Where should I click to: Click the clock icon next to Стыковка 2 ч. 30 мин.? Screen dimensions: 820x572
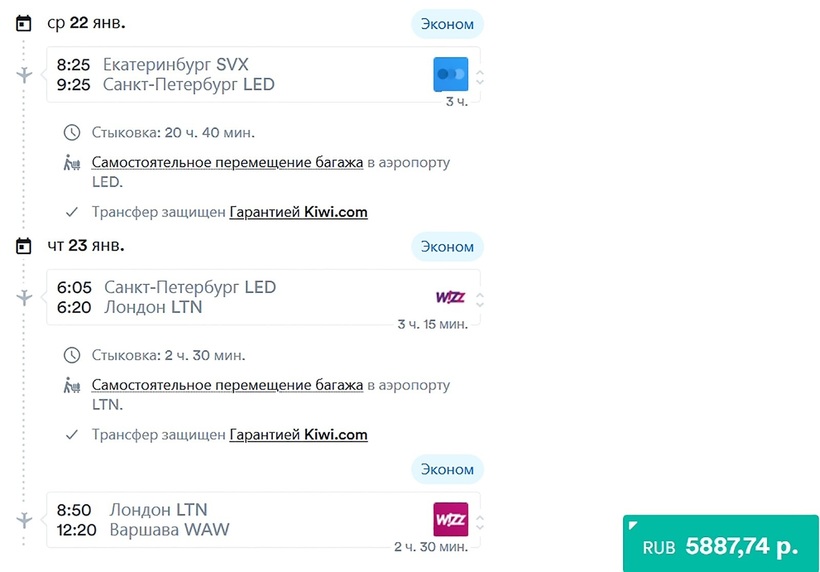coord(72,355)
